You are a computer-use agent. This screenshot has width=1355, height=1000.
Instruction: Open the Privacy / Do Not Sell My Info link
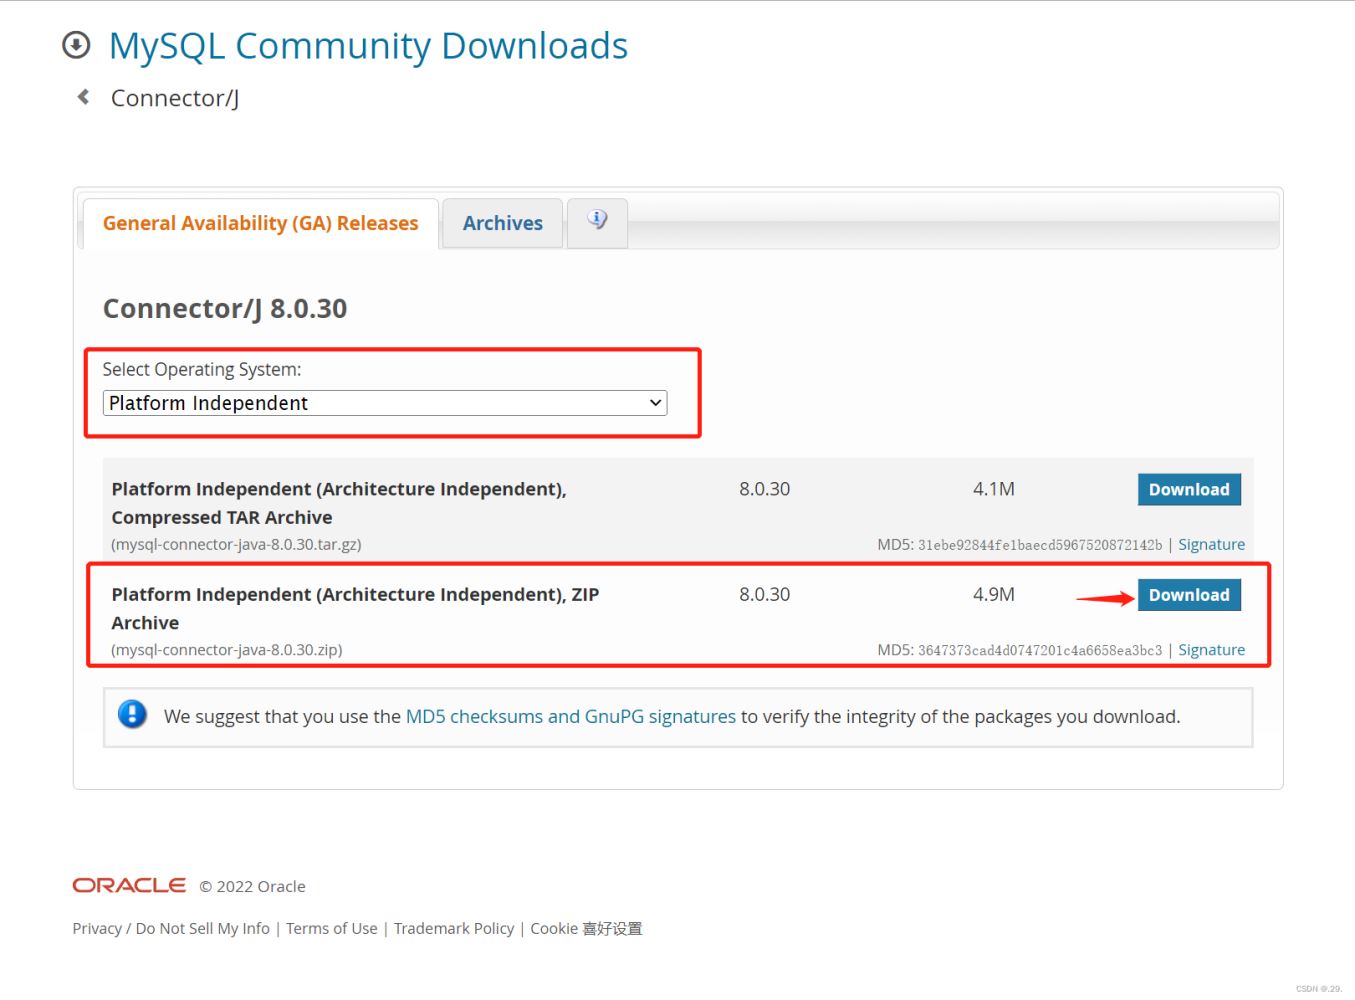coord(171,928)
